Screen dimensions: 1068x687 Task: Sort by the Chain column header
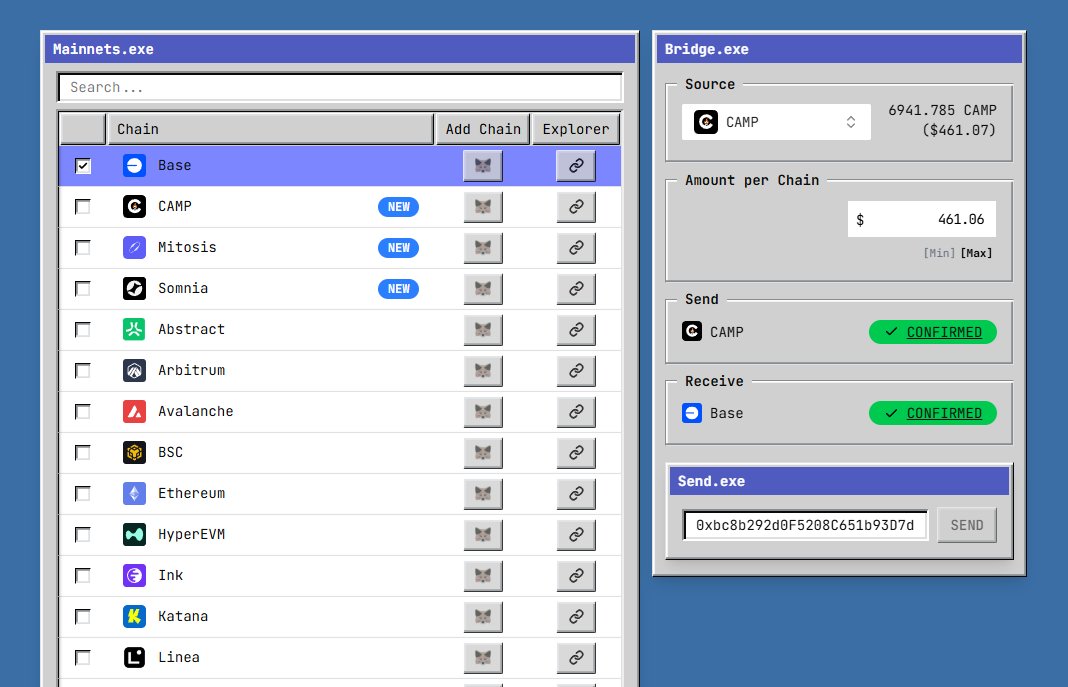[270, 129]
